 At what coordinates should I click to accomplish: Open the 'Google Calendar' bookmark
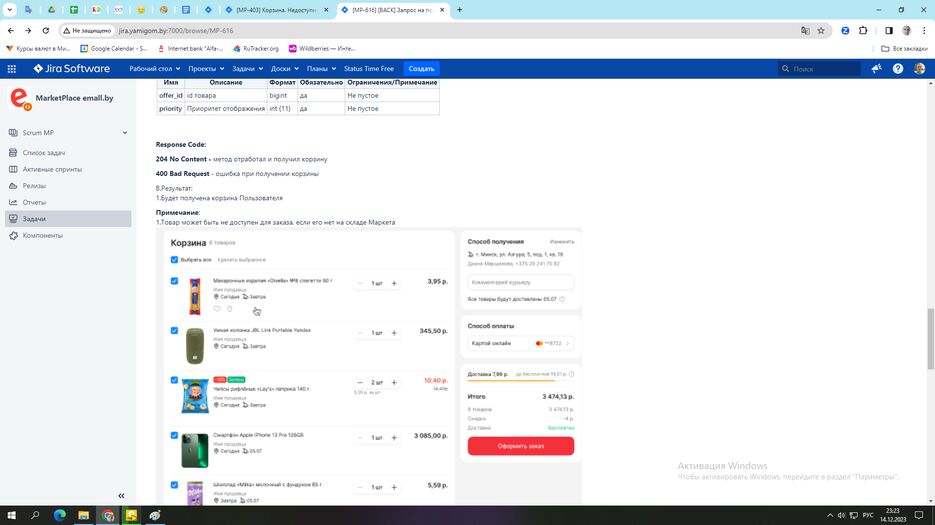coord(113,48)
